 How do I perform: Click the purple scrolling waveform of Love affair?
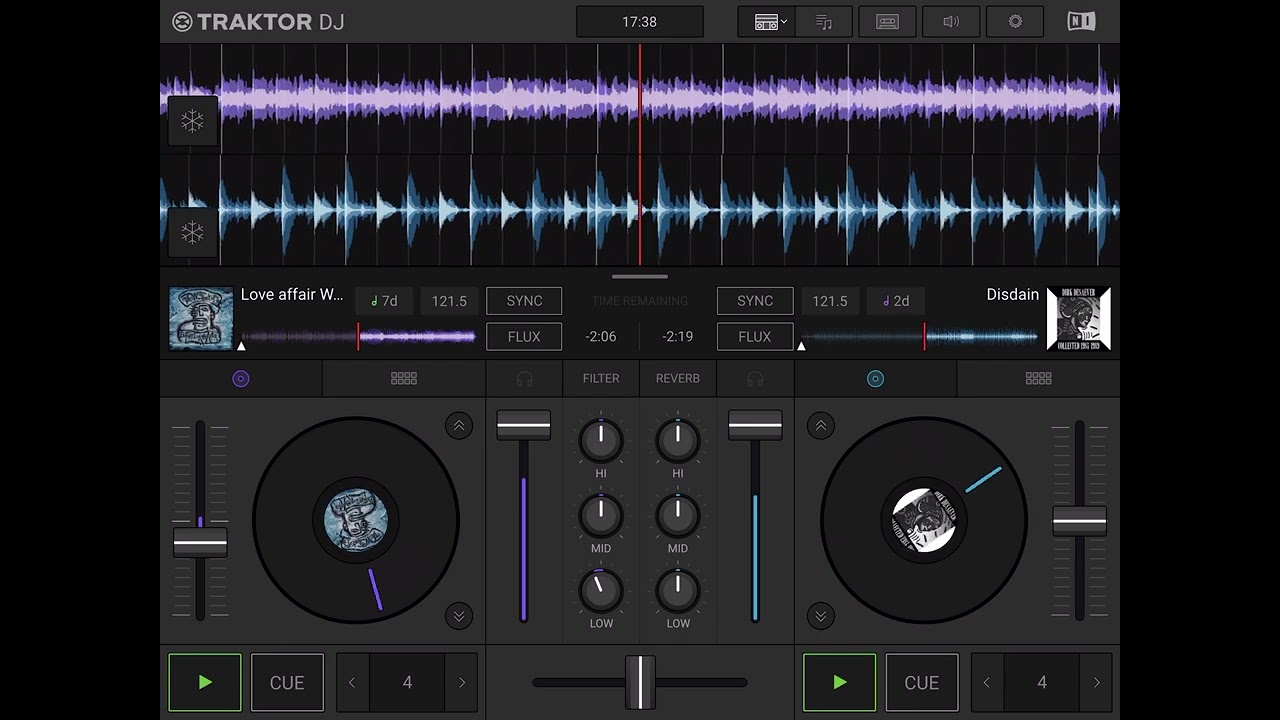coord(640,99)
